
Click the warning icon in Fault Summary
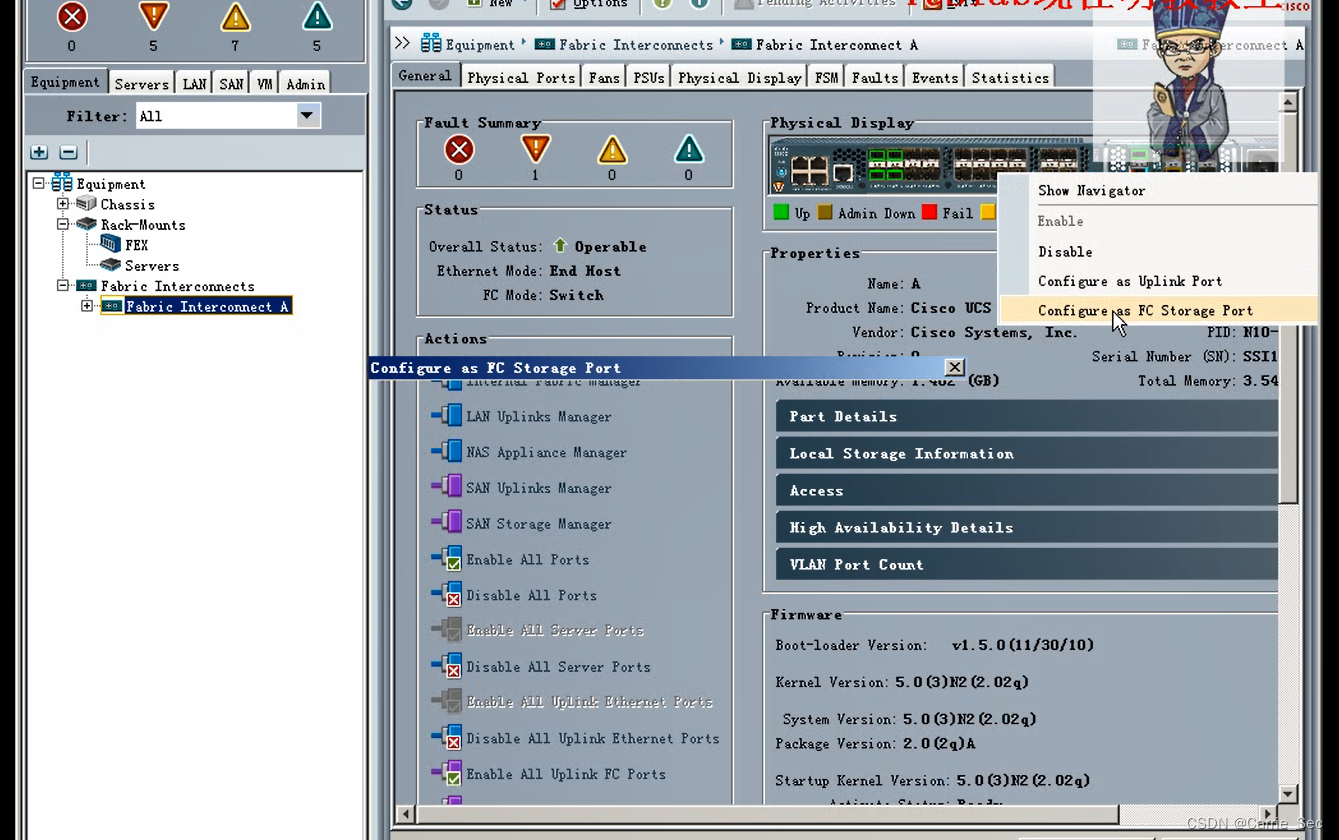point(688,150)
